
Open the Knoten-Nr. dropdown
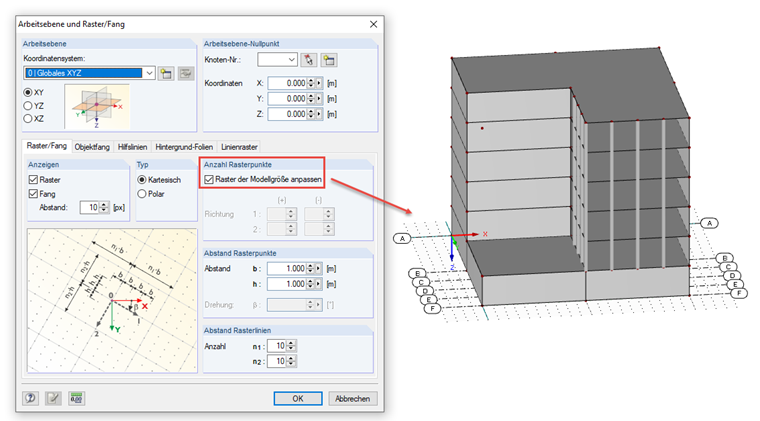pos(291,60)
